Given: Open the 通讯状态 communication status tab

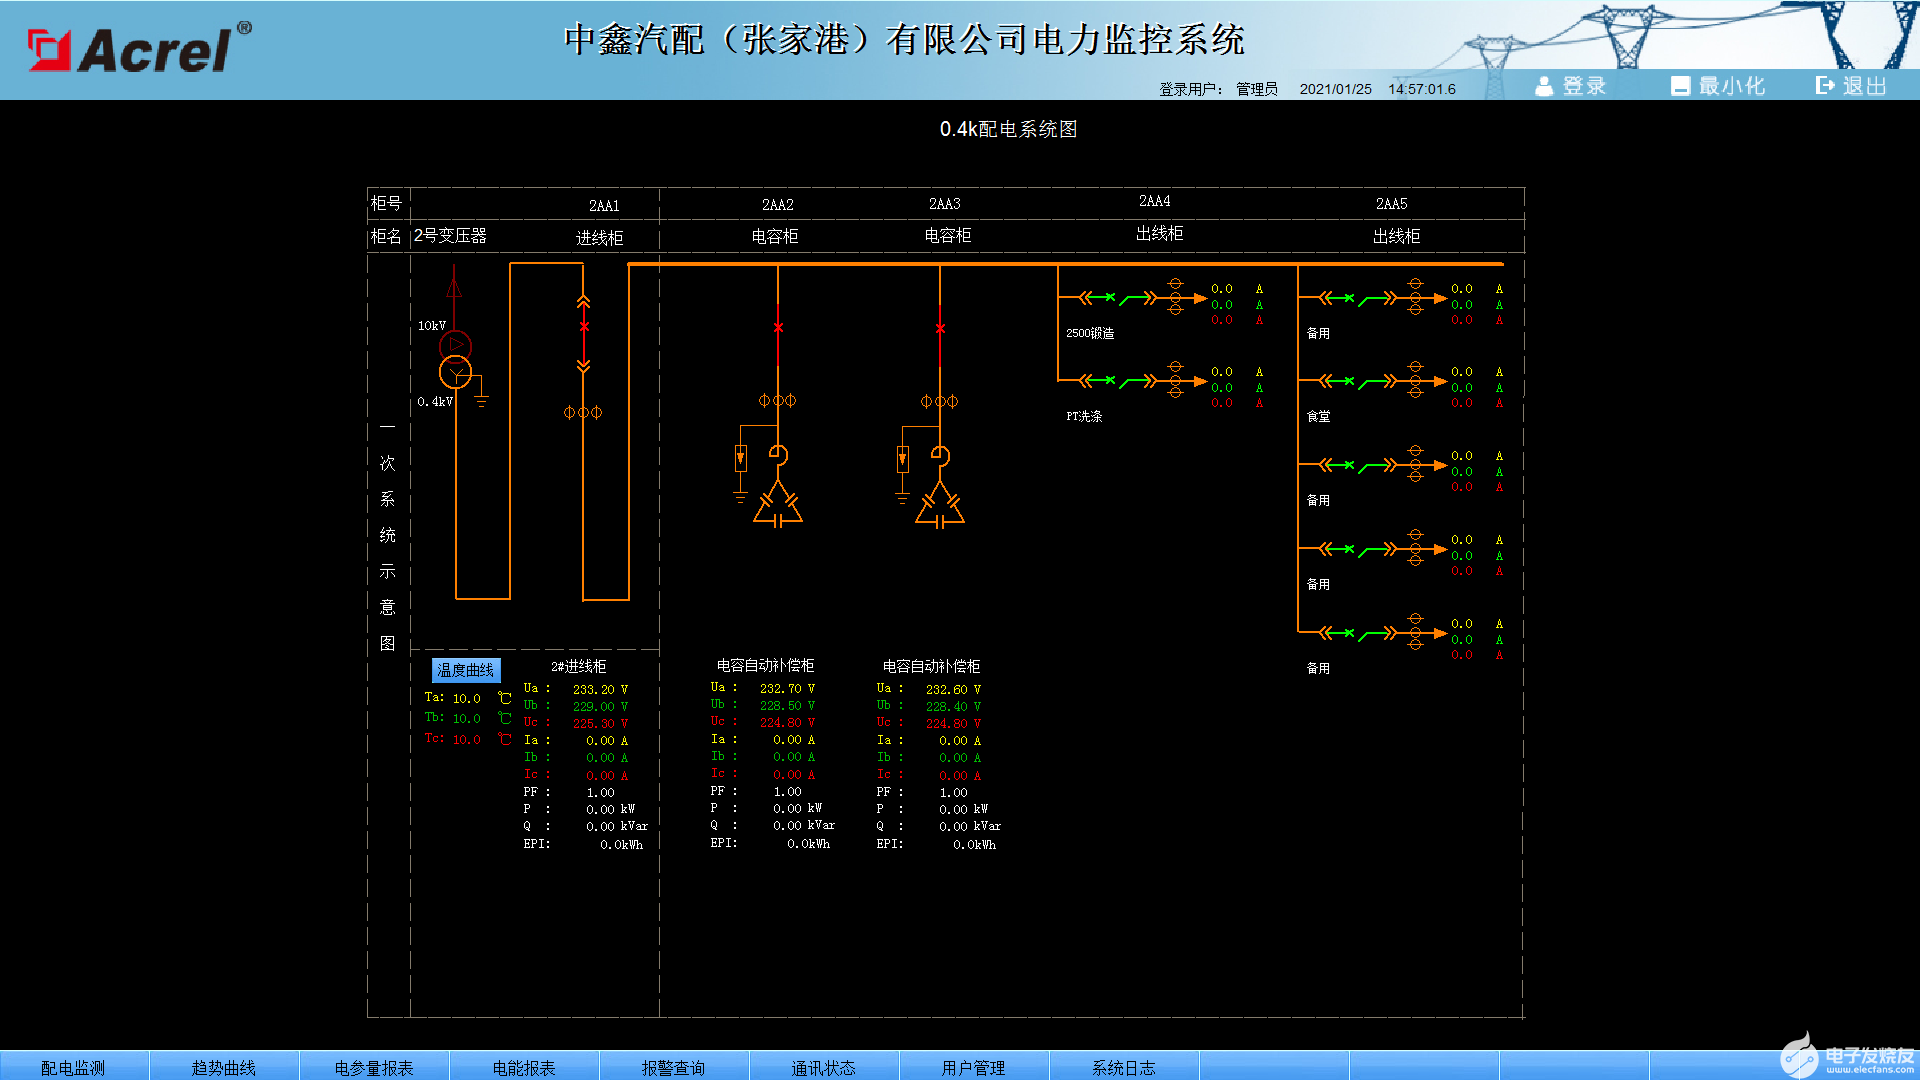Looking at the screenshot, I should tap(823, 1067).
